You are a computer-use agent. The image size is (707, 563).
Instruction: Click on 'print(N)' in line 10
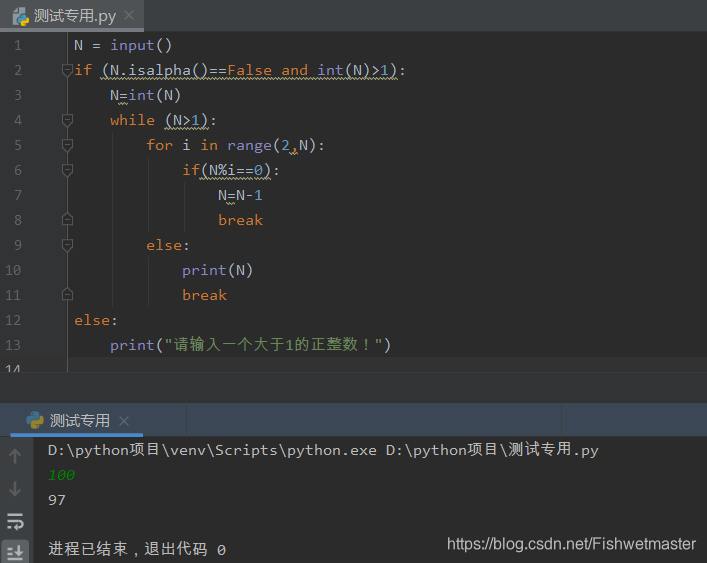217,270
